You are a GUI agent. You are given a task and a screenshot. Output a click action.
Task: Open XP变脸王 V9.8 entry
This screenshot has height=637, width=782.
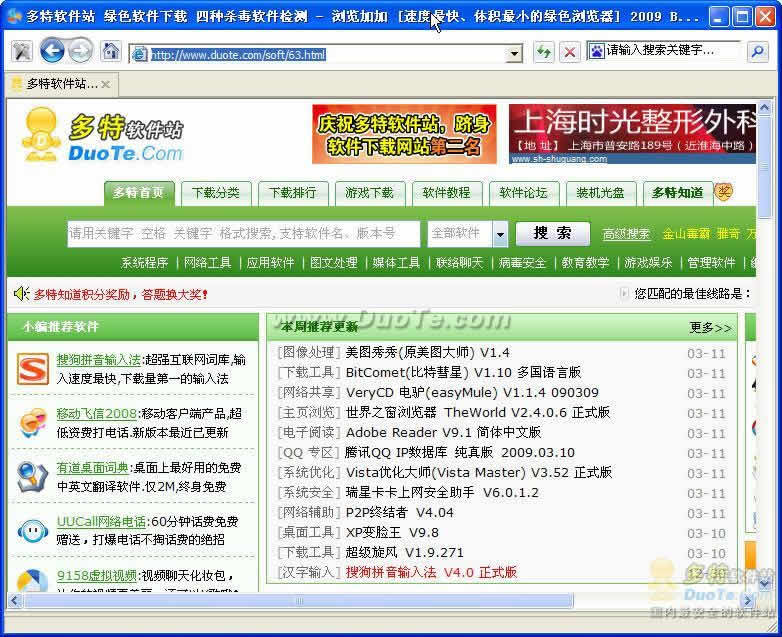coord(392,532)
